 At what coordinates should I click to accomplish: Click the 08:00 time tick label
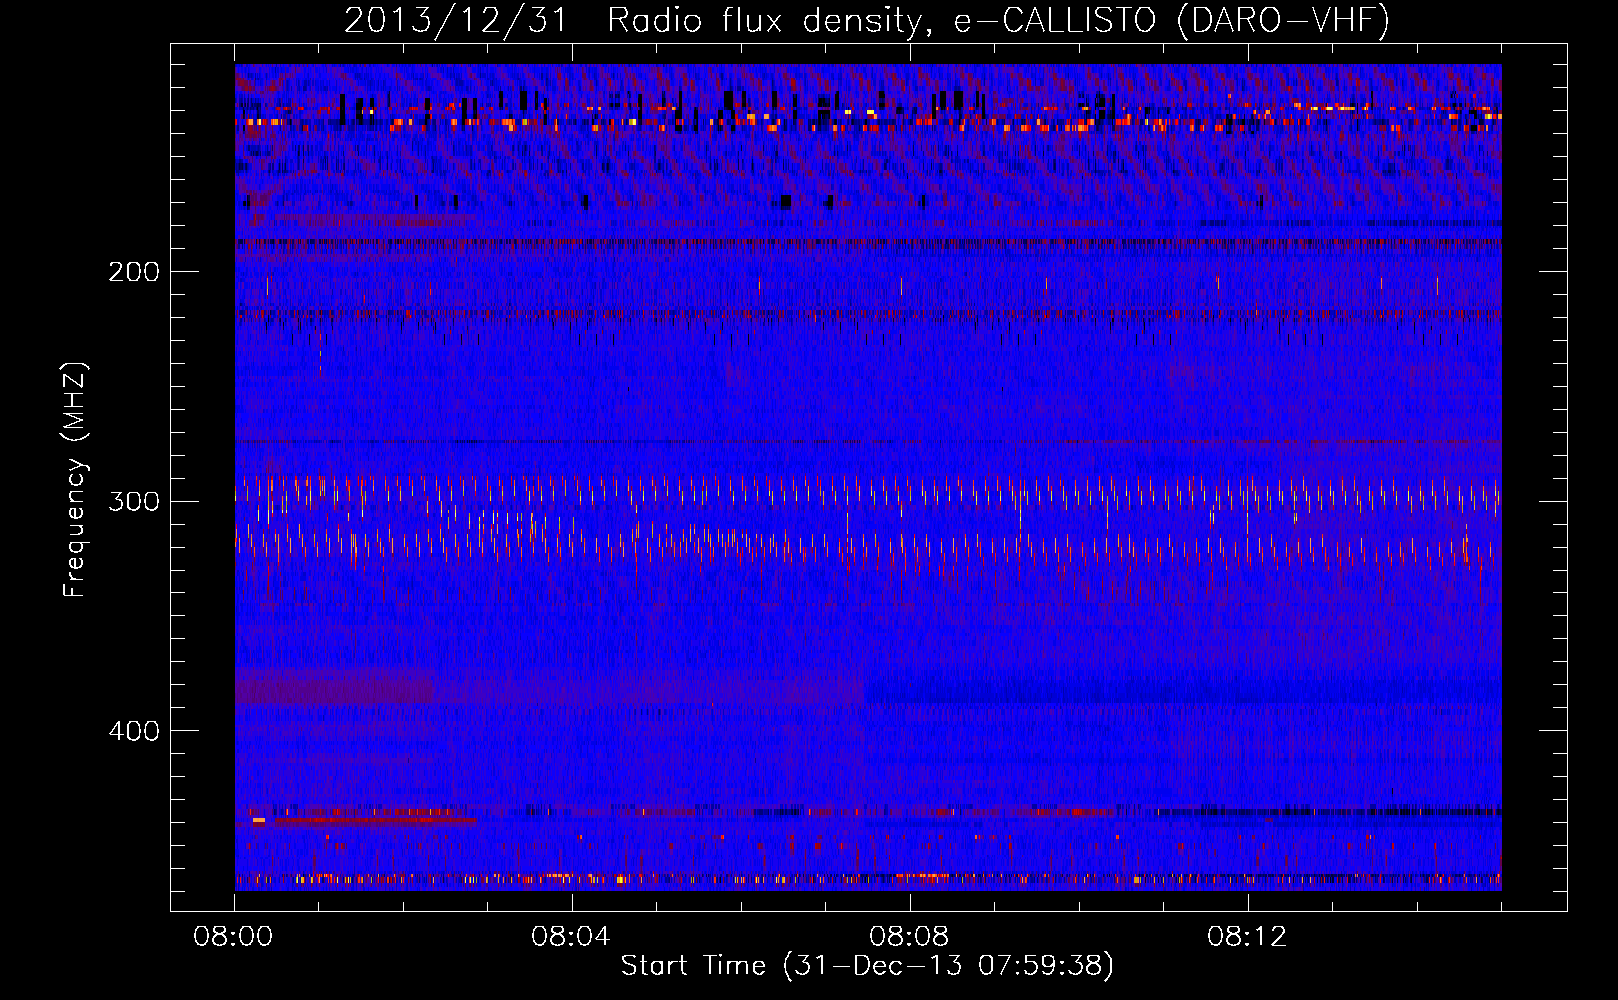pyautogui.click(x=233, y=937)
